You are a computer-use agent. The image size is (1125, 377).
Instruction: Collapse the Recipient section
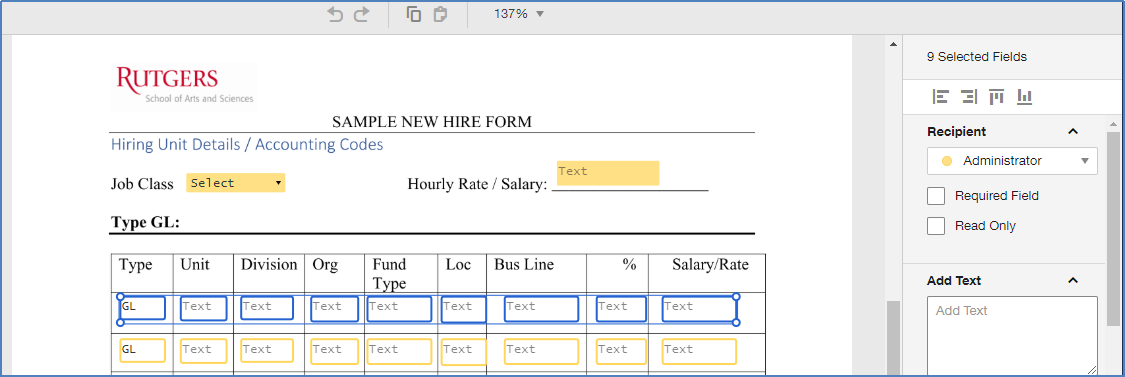point(1073,131)
